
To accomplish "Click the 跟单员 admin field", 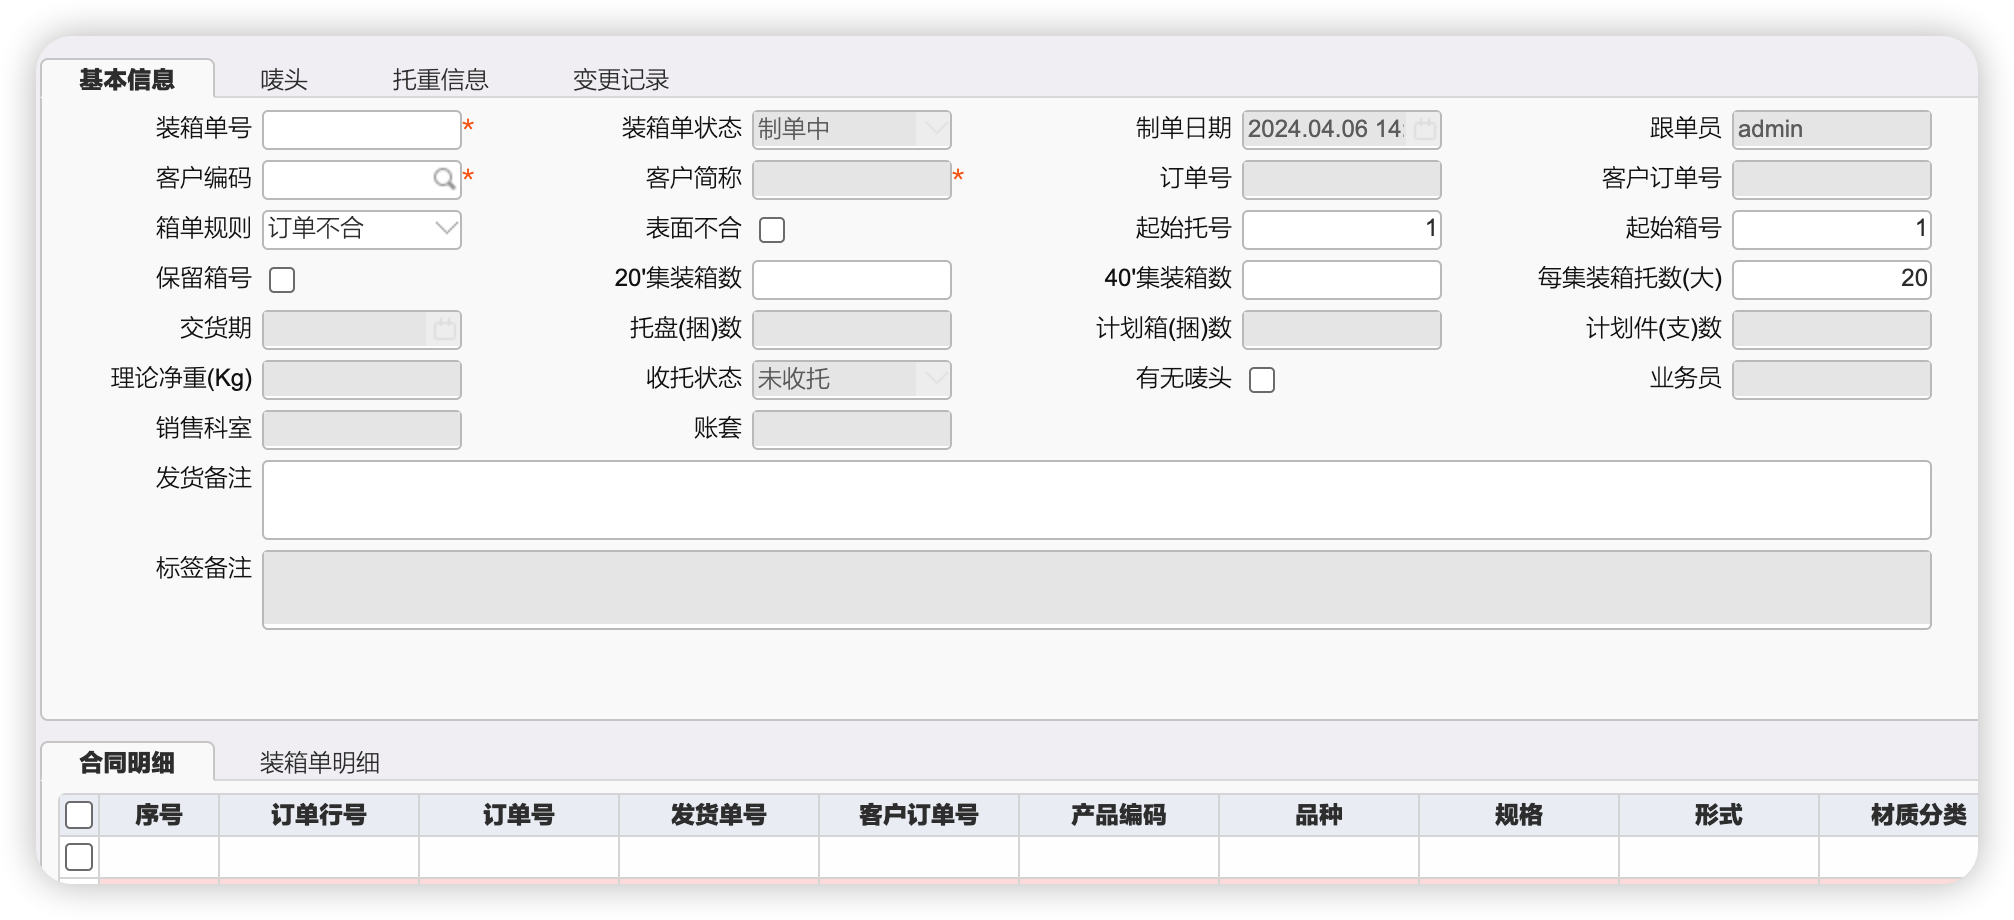I will pyautogui.click(x=1832, y=129).
